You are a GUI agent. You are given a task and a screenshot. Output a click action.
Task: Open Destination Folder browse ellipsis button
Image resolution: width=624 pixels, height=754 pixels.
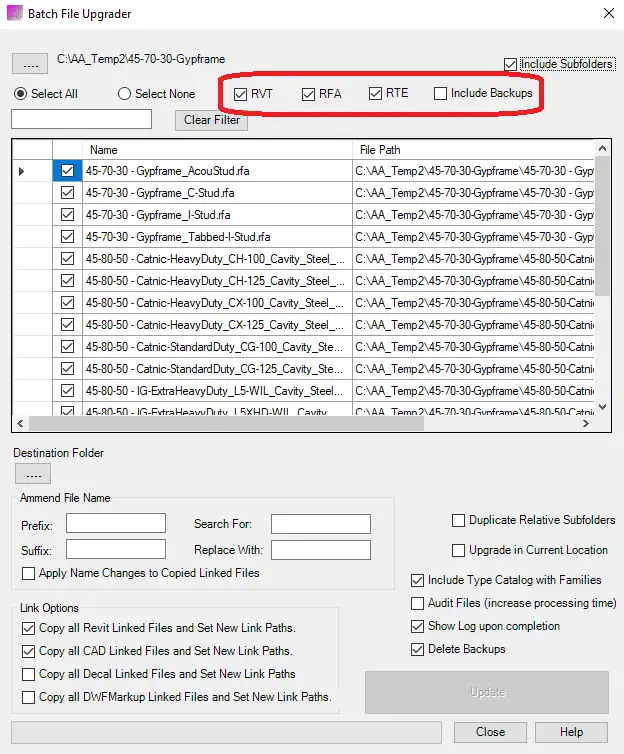coord(31,474)
